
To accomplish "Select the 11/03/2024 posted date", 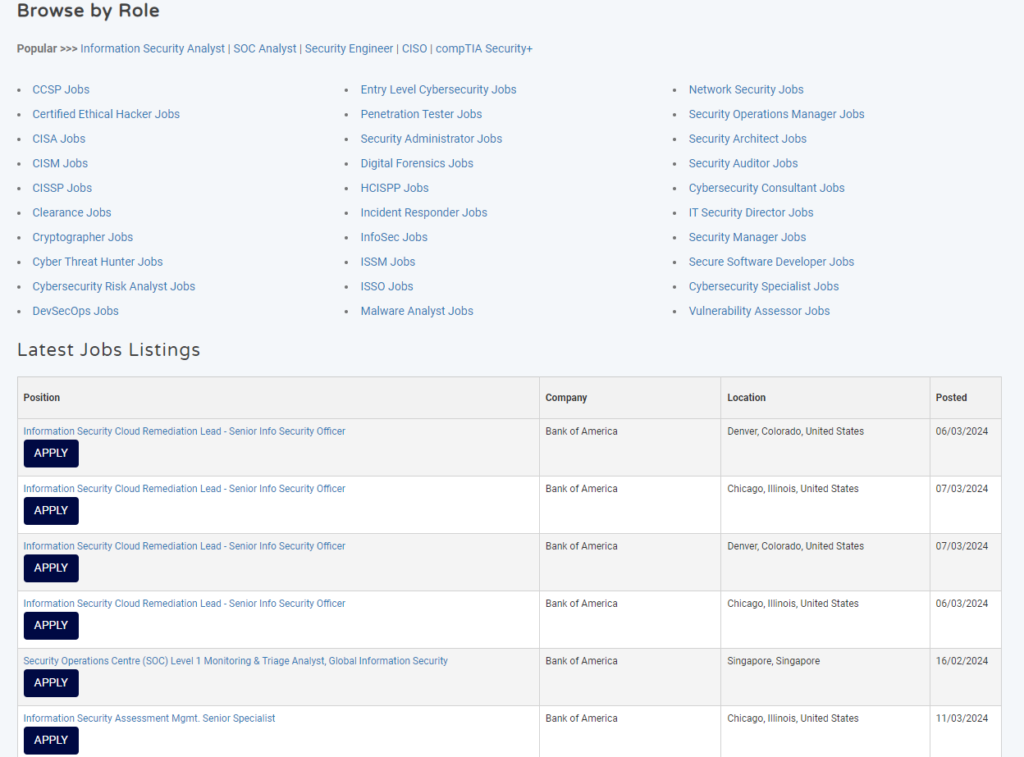I will (x=962, y=718).
